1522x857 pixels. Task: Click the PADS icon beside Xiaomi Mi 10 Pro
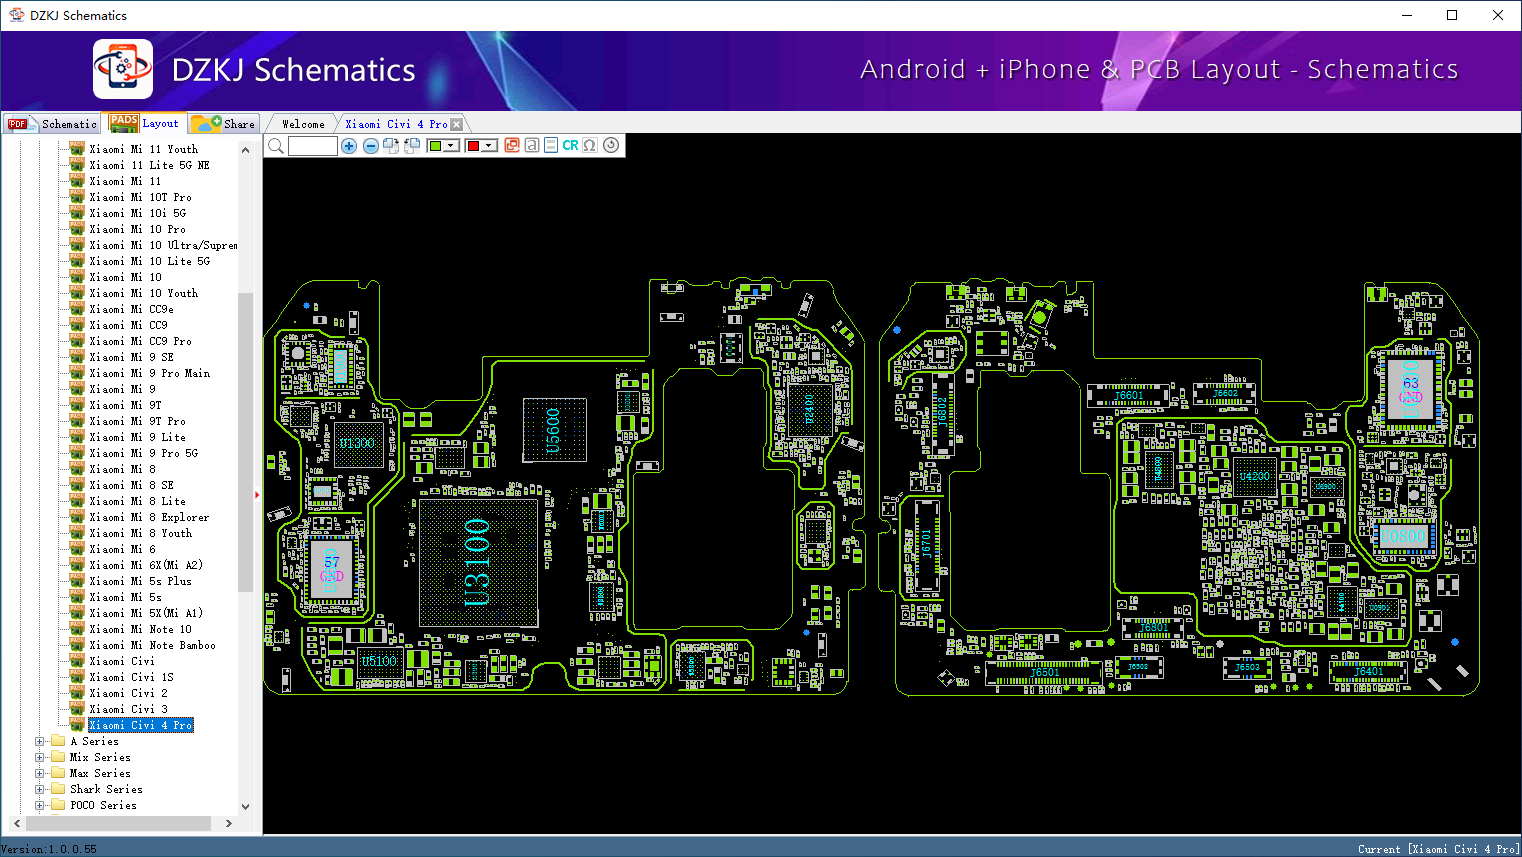click(77, 229)
